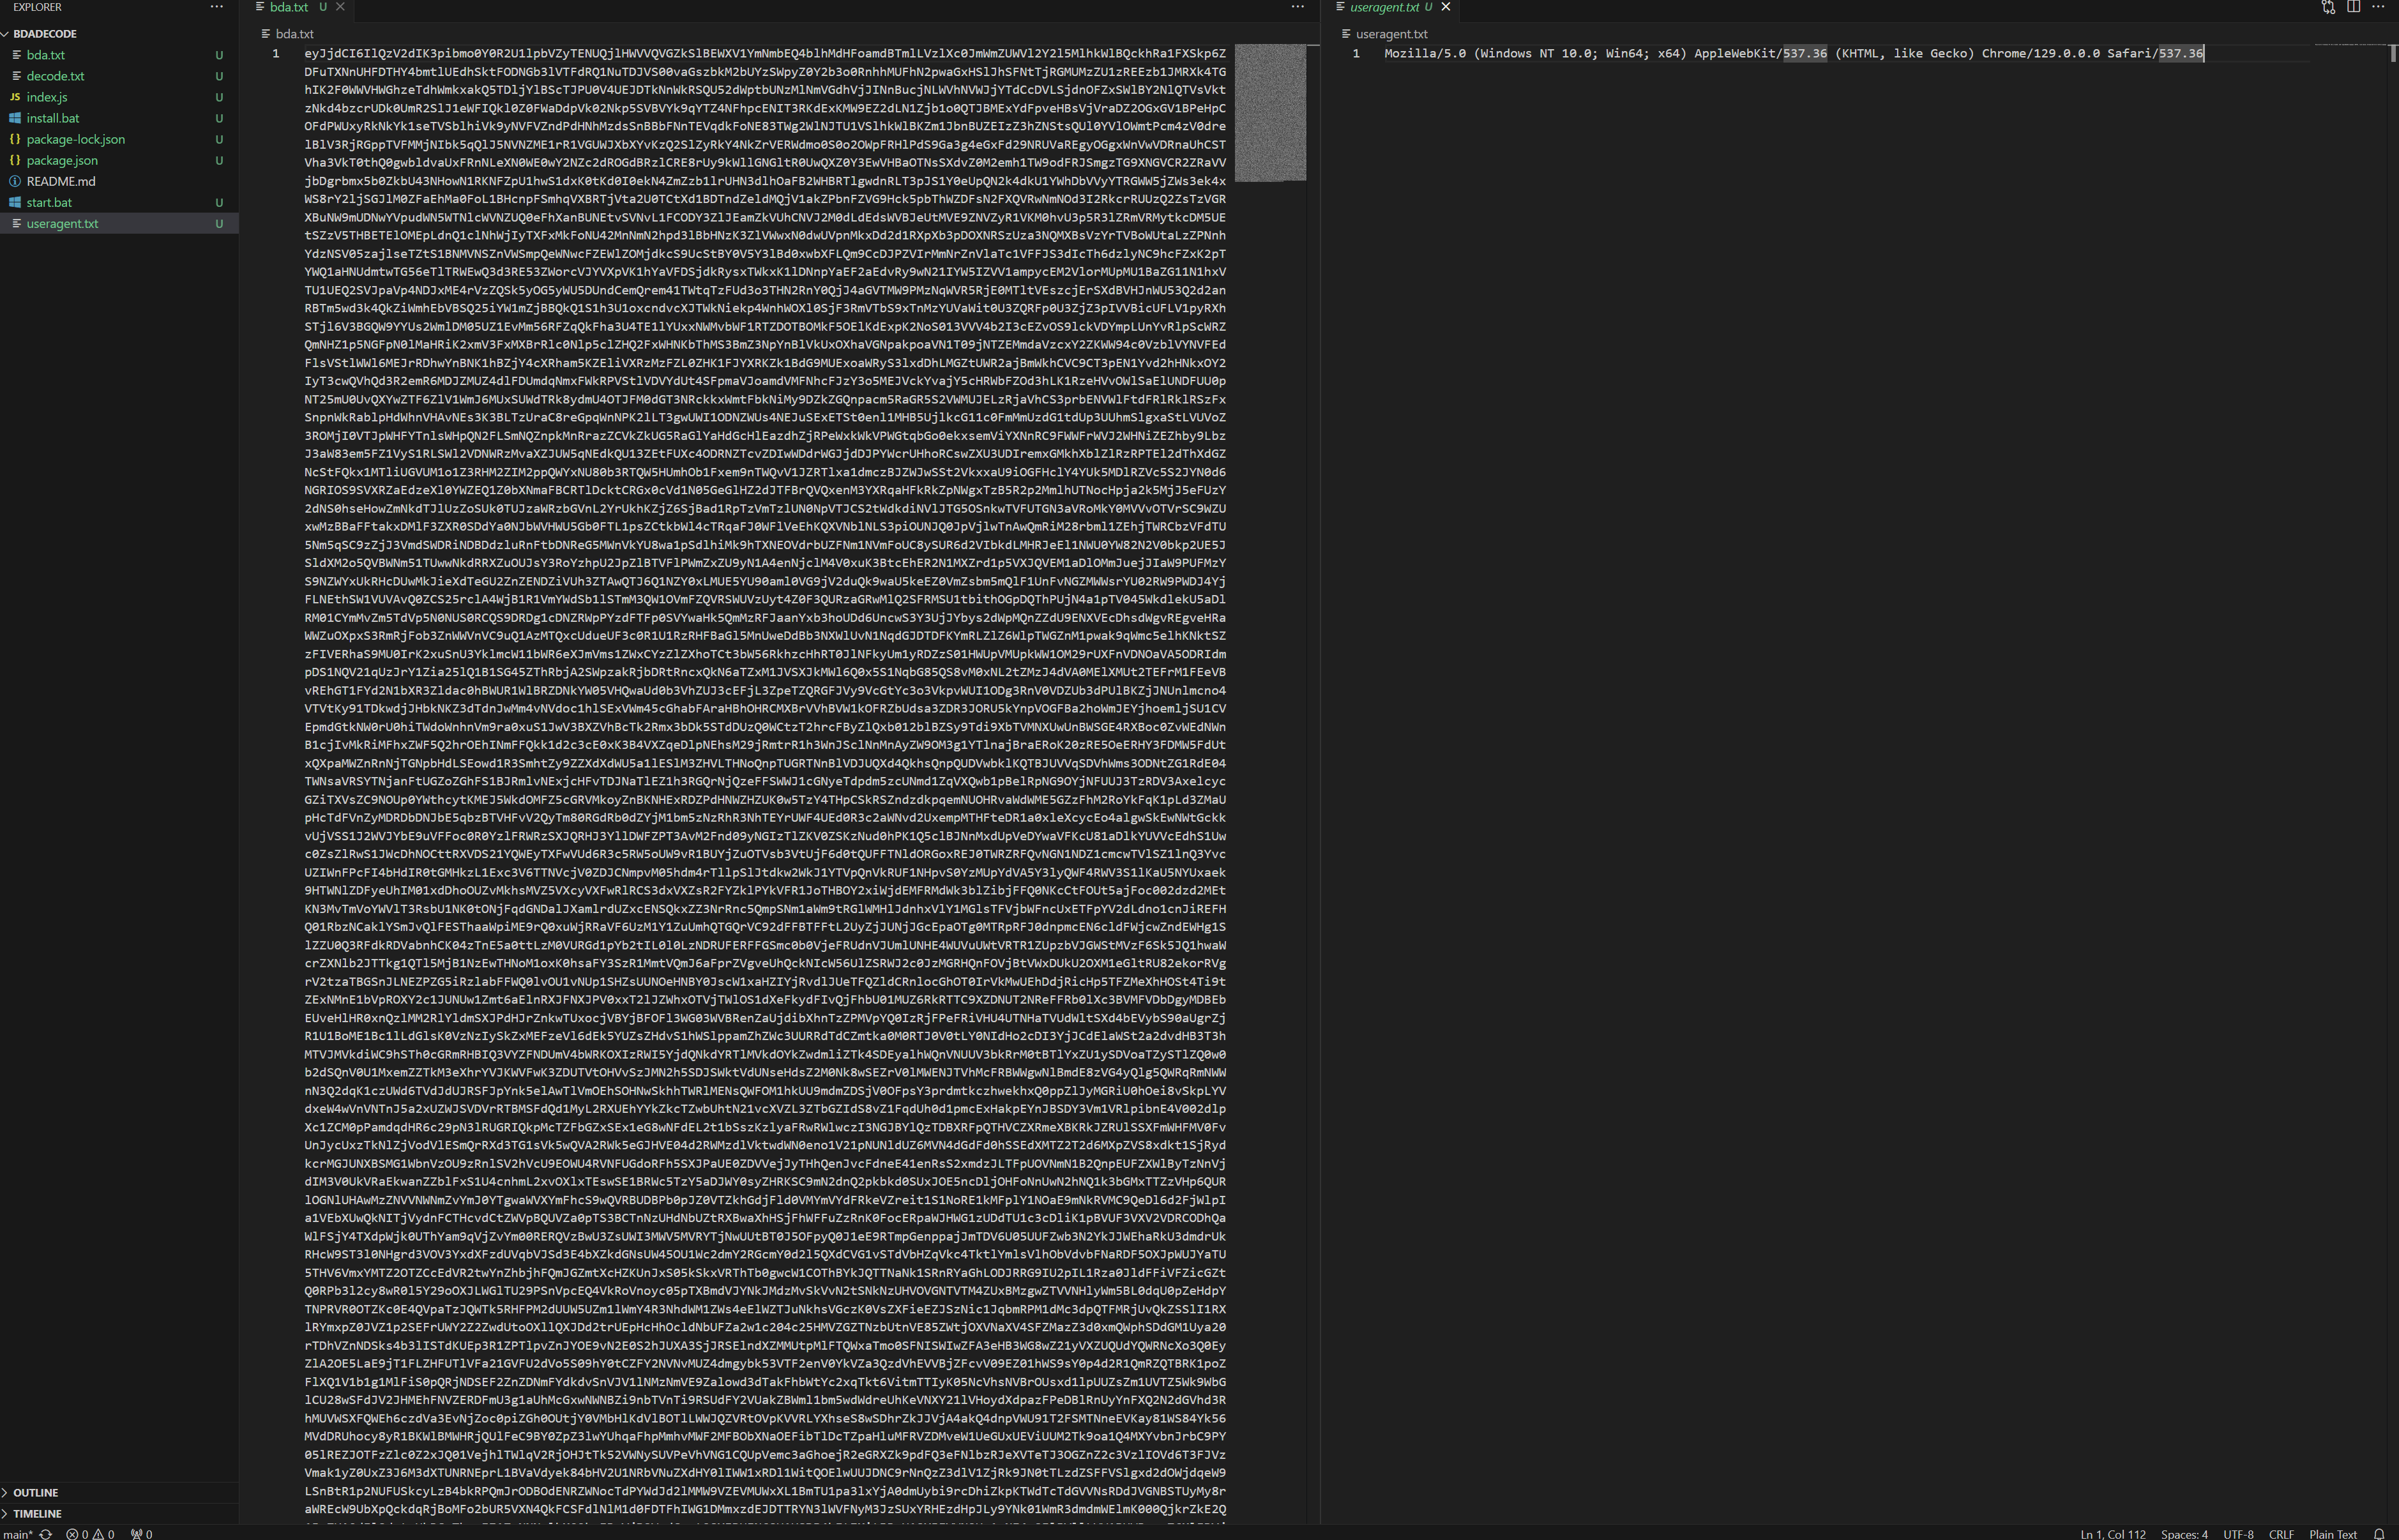Open the notifications bell in status bar
Image resolution: width=2399 pixels, height=1540 pixels.
point(2379,1534)
